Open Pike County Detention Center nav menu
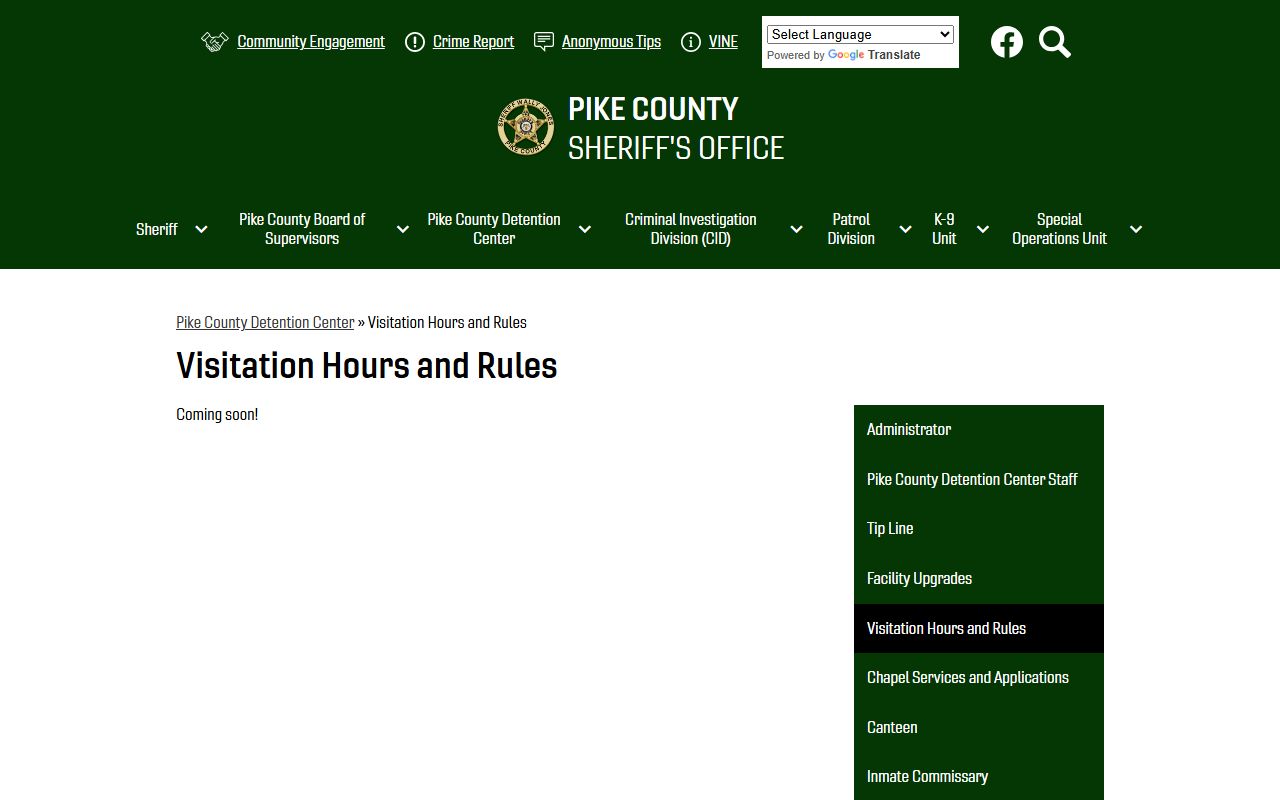 (x=494, y=229)
